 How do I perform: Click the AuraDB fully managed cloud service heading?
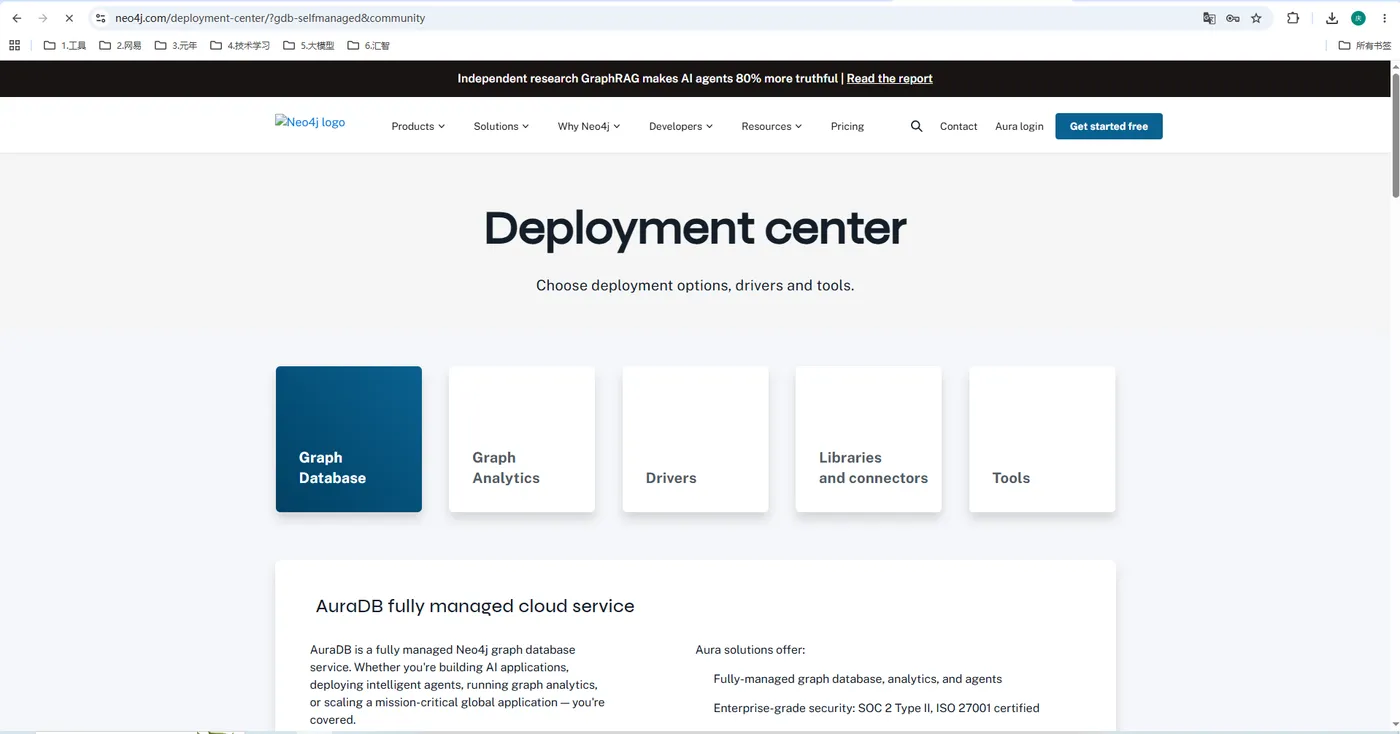(x=475, y=606)
